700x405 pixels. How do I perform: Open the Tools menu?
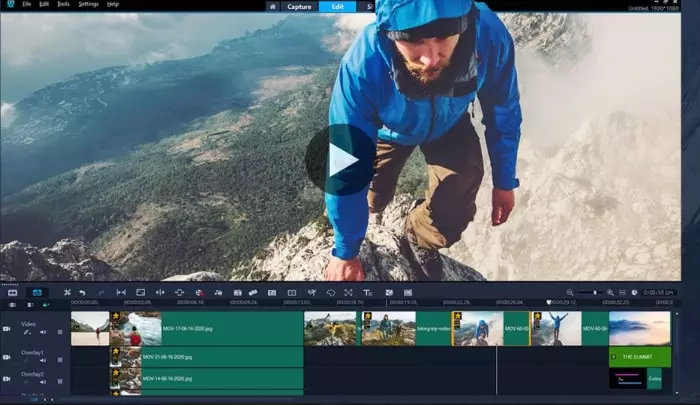(63, 4)
